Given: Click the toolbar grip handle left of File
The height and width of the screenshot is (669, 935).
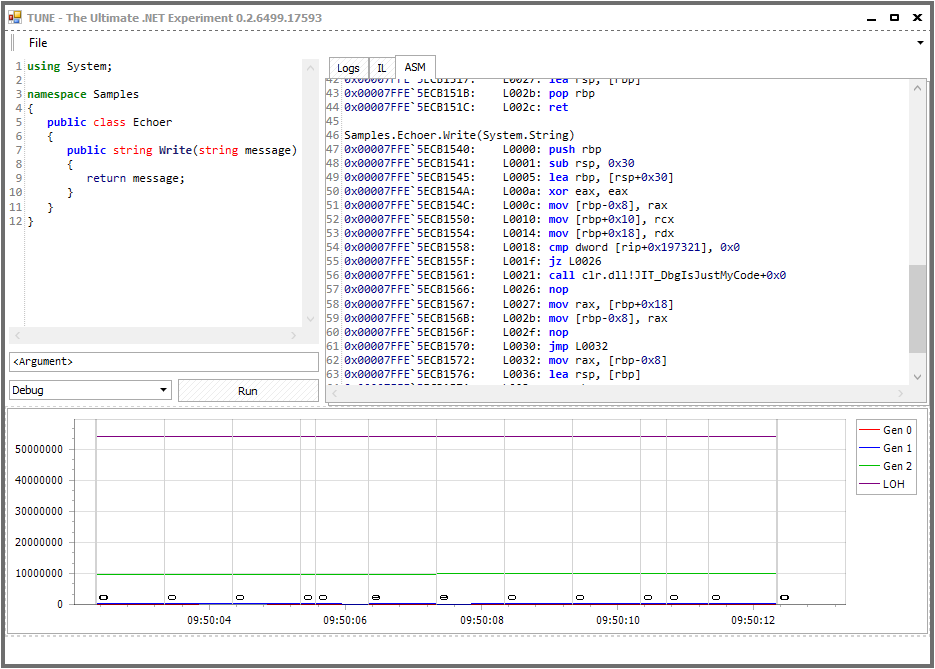Looking at the screenshot, I should click(13, 43).
